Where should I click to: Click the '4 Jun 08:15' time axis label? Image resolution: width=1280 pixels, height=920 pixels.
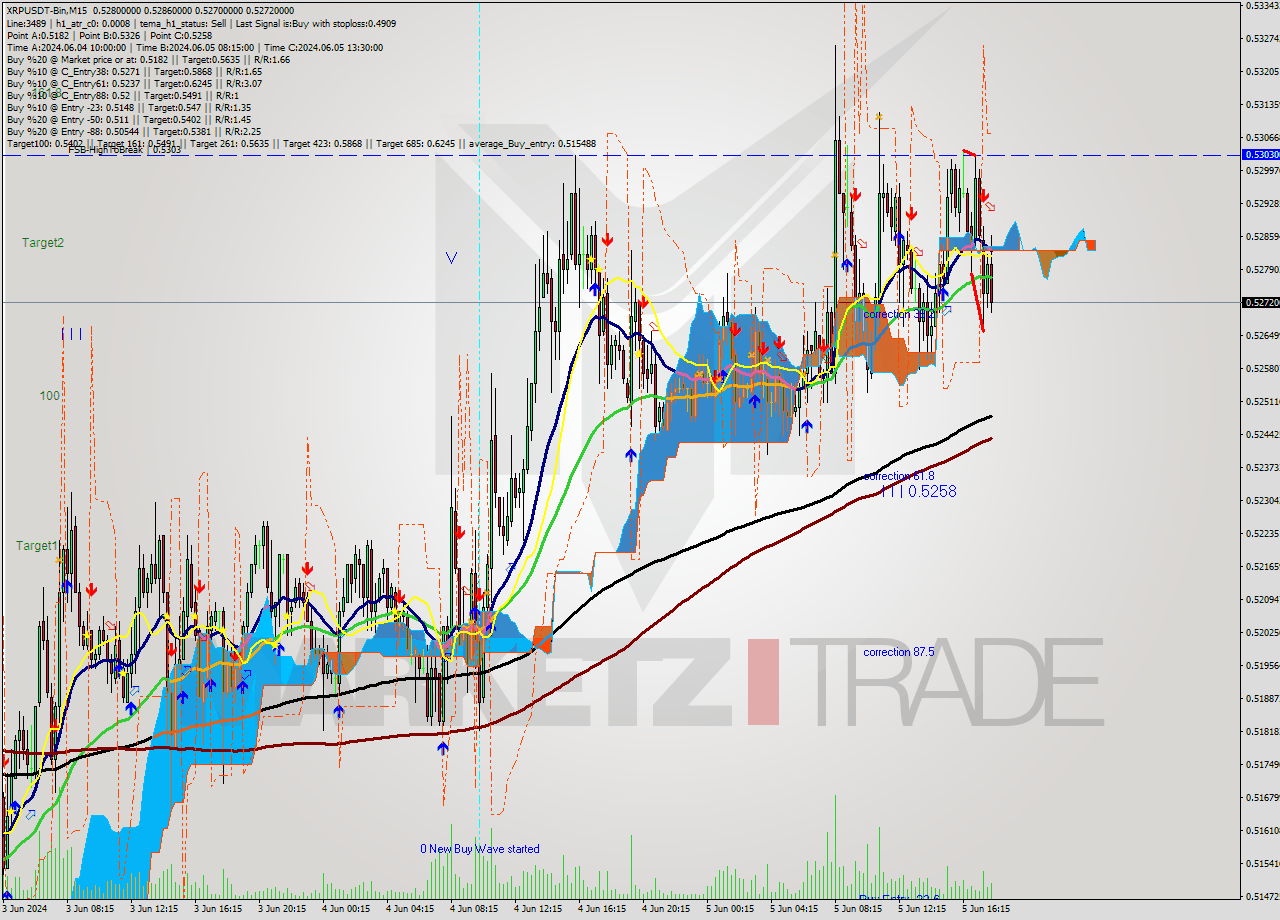tap(473, 909)
